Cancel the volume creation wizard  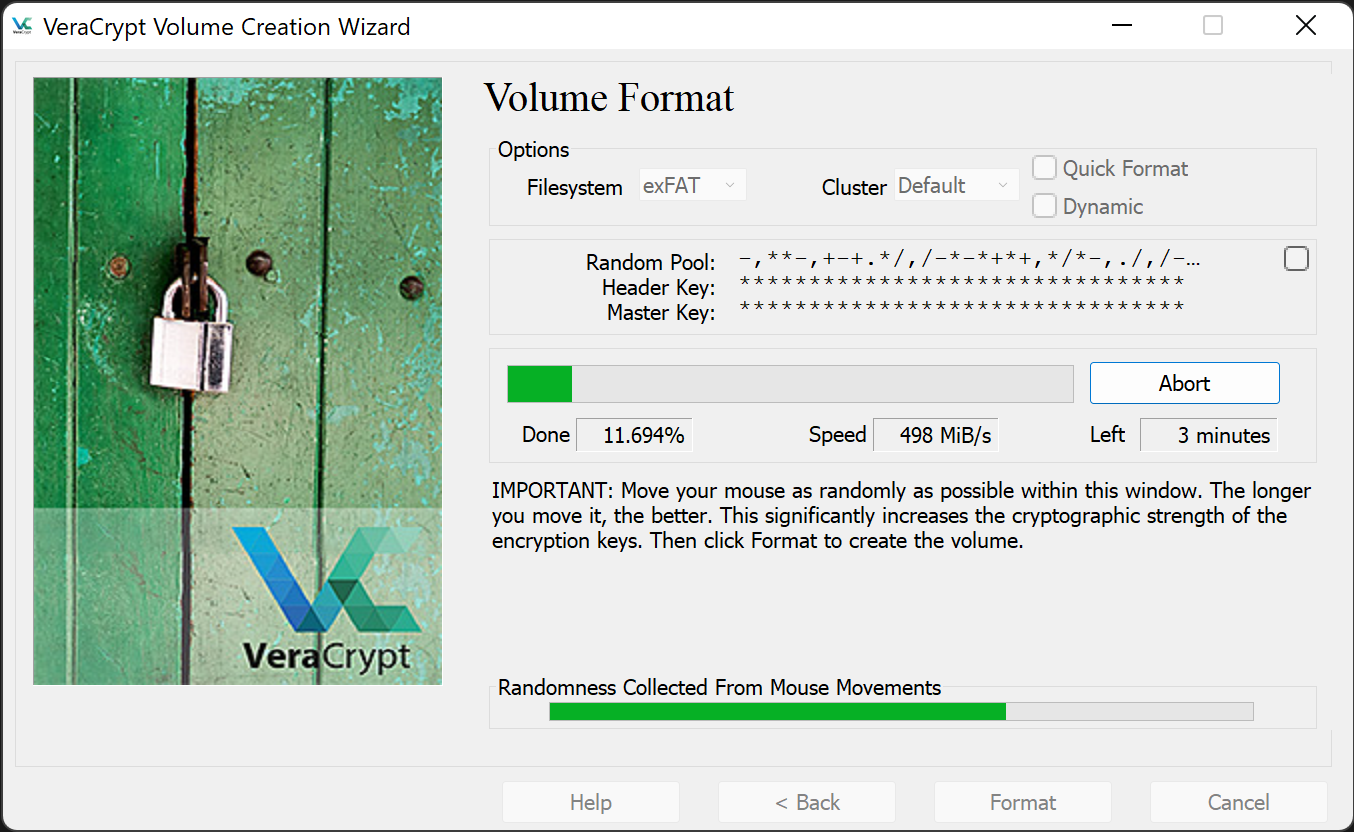click(x=1238, y=802)
